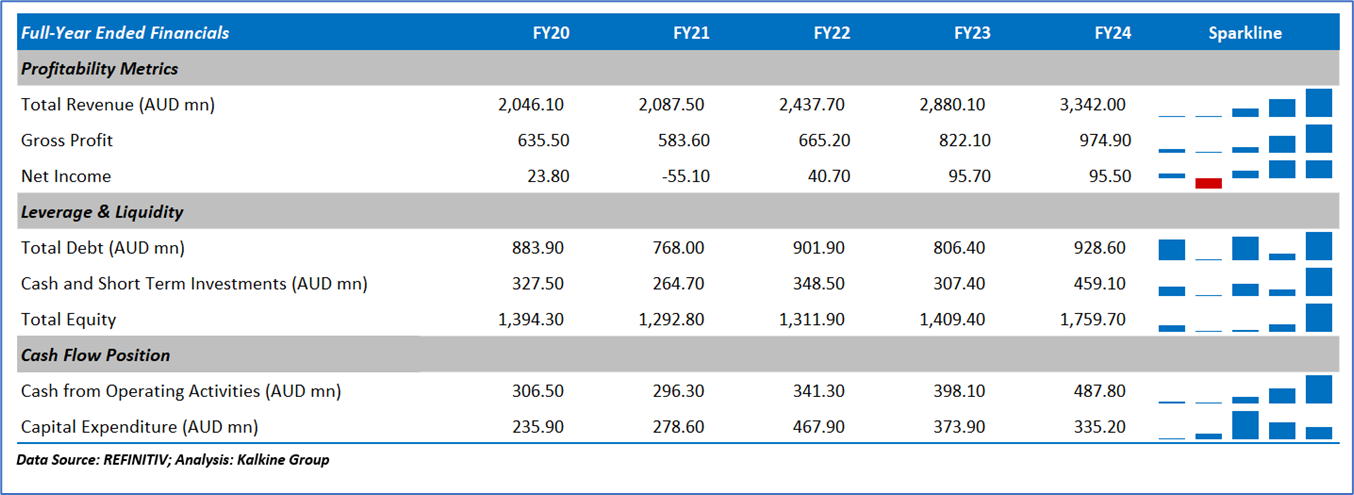This screenshot has width=1354, height=495.
Task: Click the Leverage & Liquidity section heading
Action: tap(102, 212)
